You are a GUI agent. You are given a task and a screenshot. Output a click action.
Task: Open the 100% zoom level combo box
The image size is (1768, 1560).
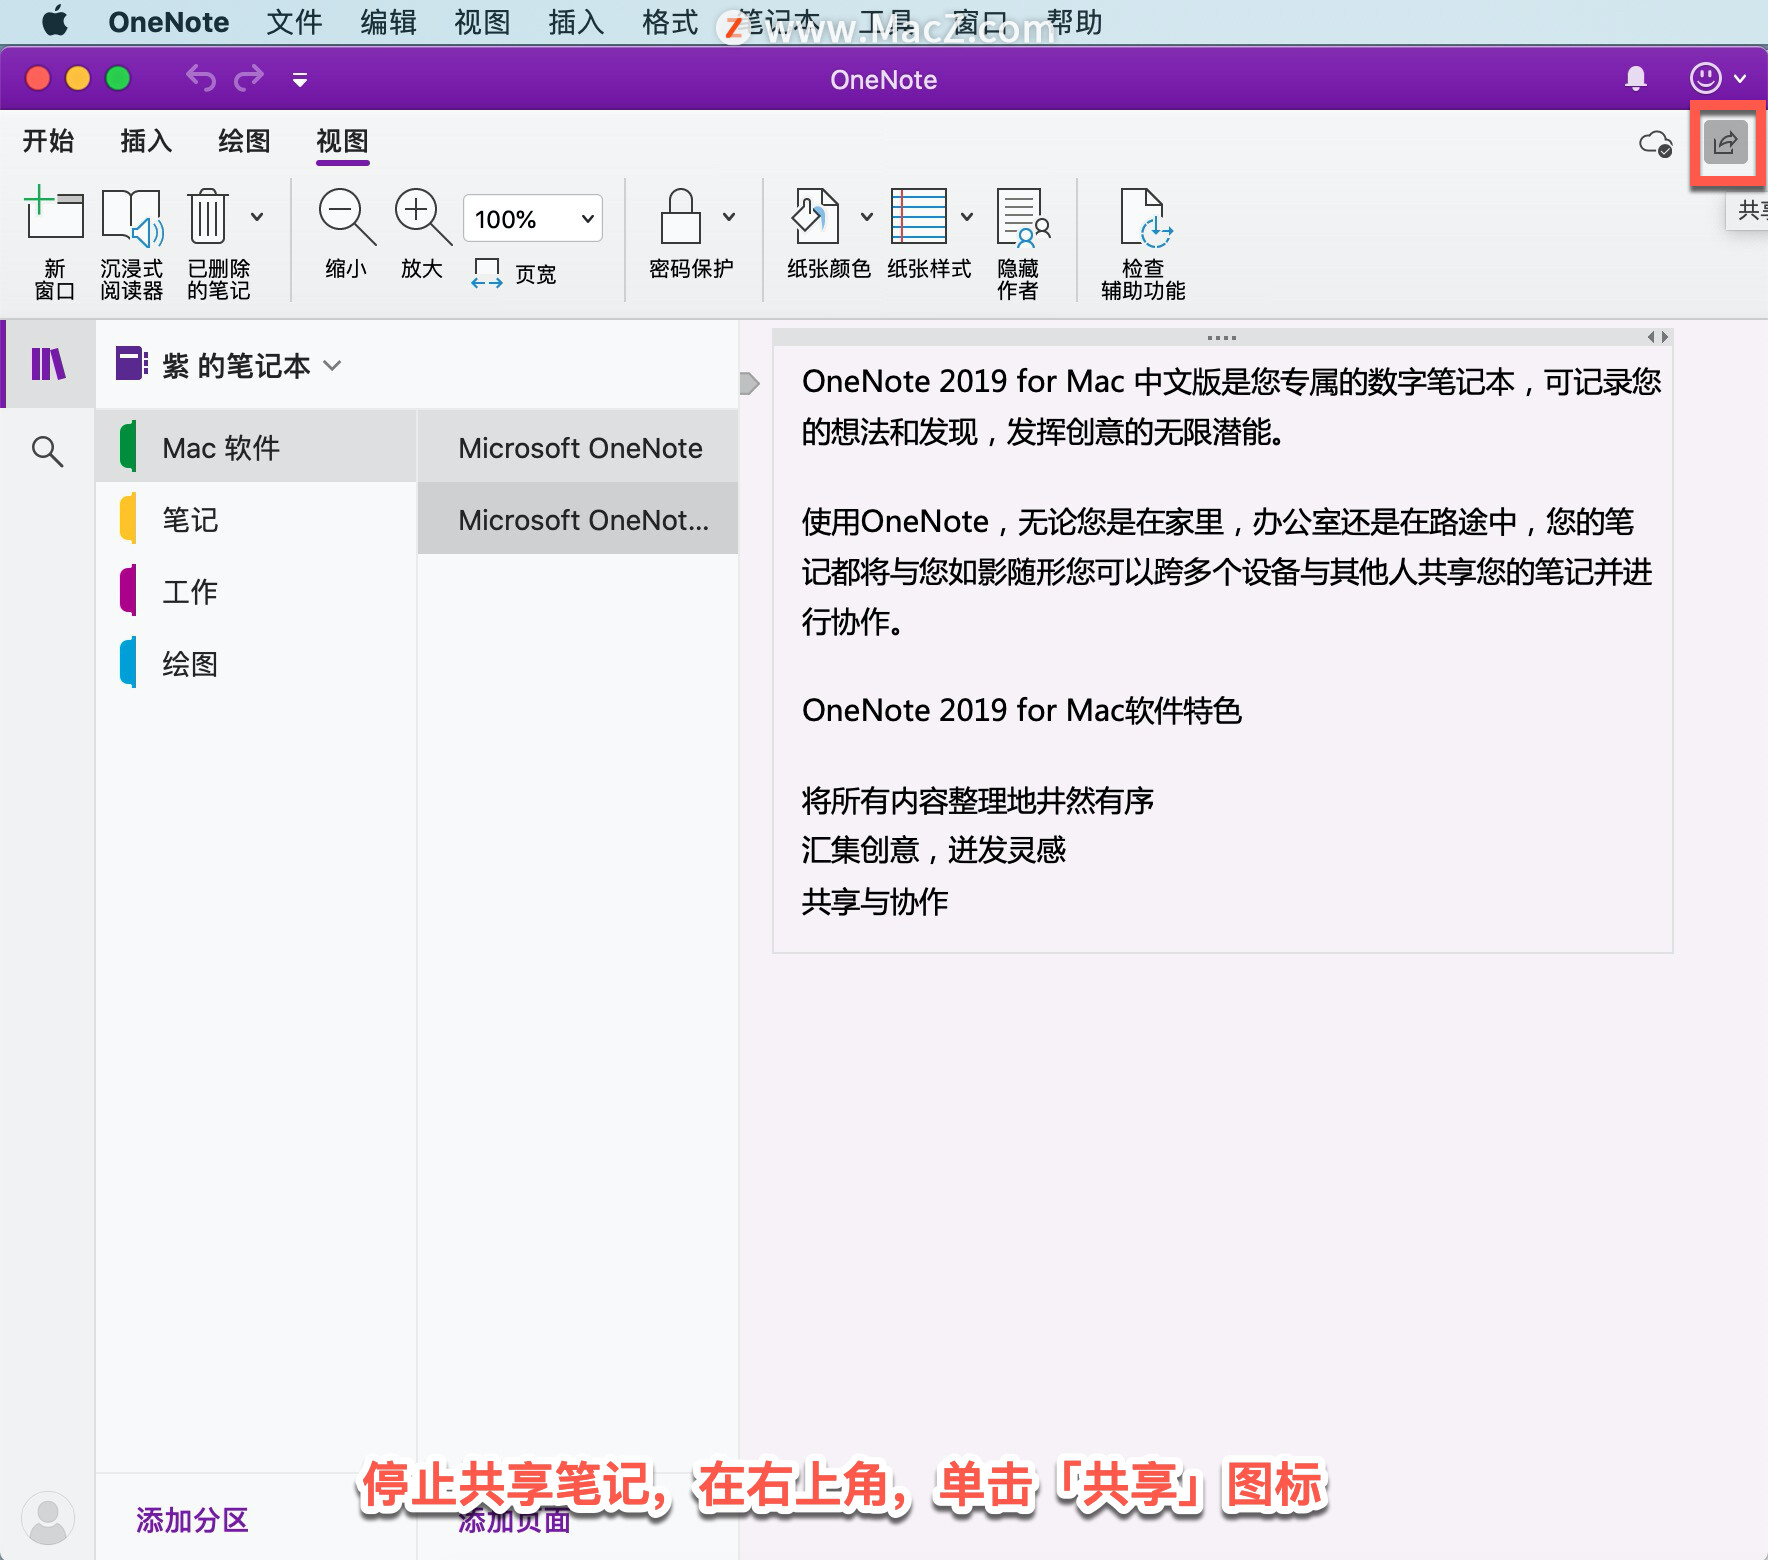[533, 219]
